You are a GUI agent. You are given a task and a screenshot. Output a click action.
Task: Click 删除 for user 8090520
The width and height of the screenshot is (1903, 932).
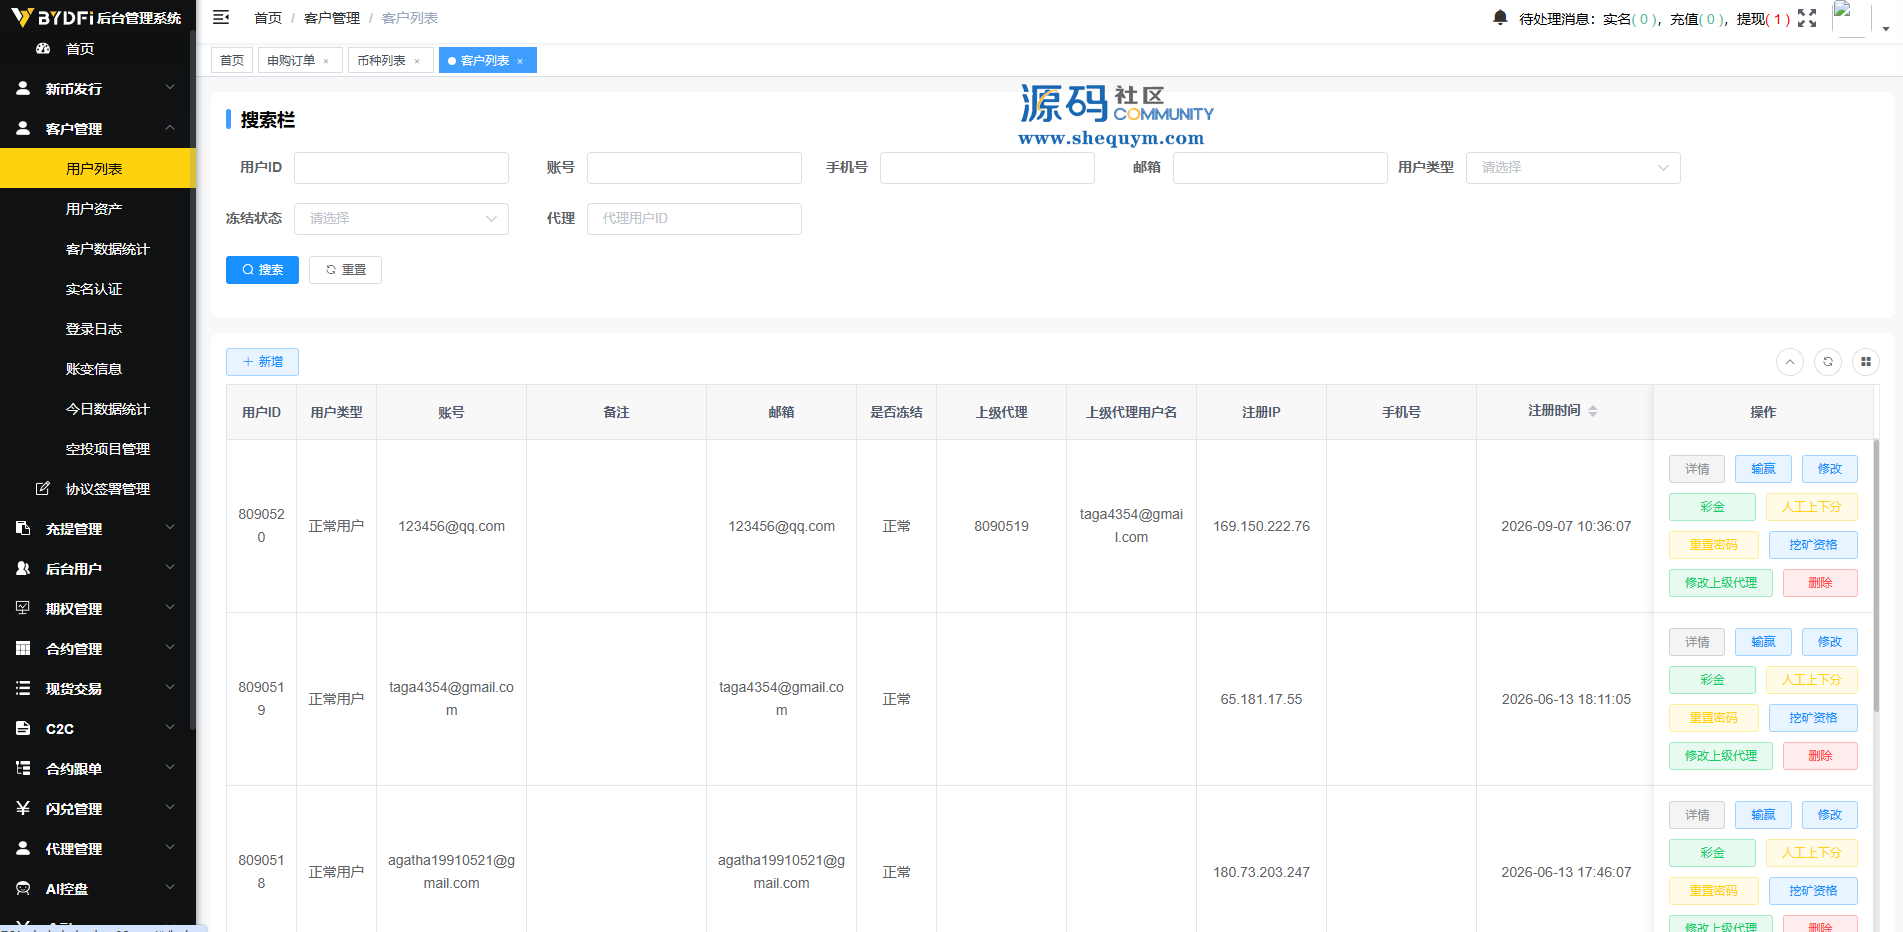1820,583
